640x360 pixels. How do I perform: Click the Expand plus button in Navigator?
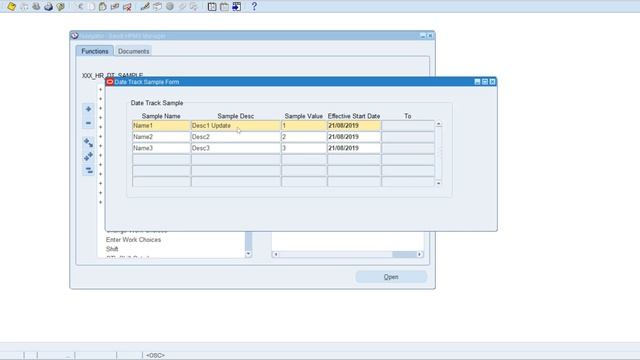tap(88, 109)
